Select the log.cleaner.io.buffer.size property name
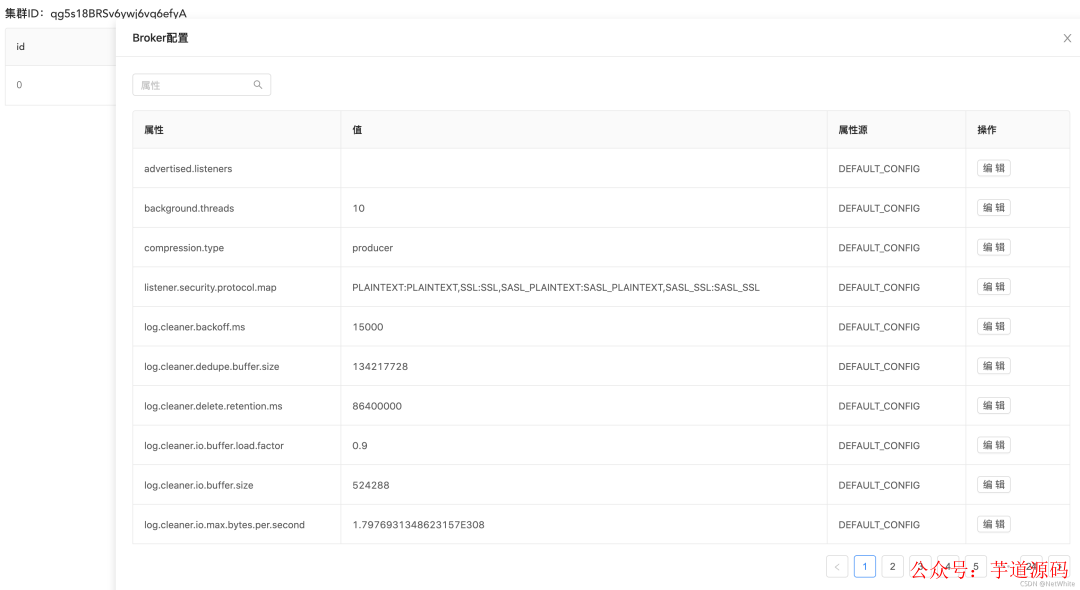This screenshot has height=590, width=1080. 198,485
